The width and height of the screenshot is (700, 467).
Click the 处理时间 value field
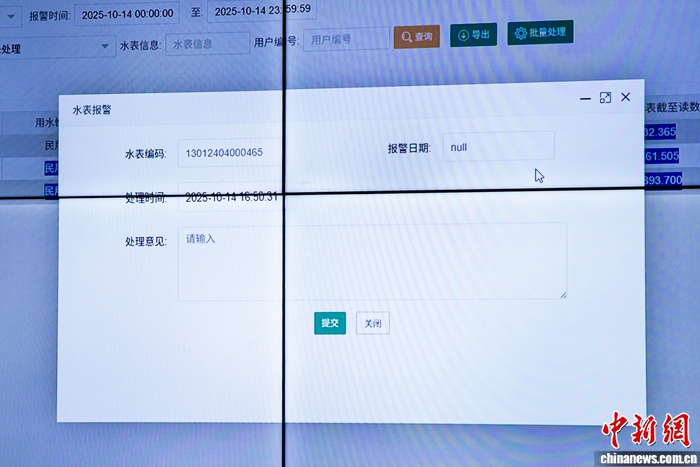coord(232,197)
